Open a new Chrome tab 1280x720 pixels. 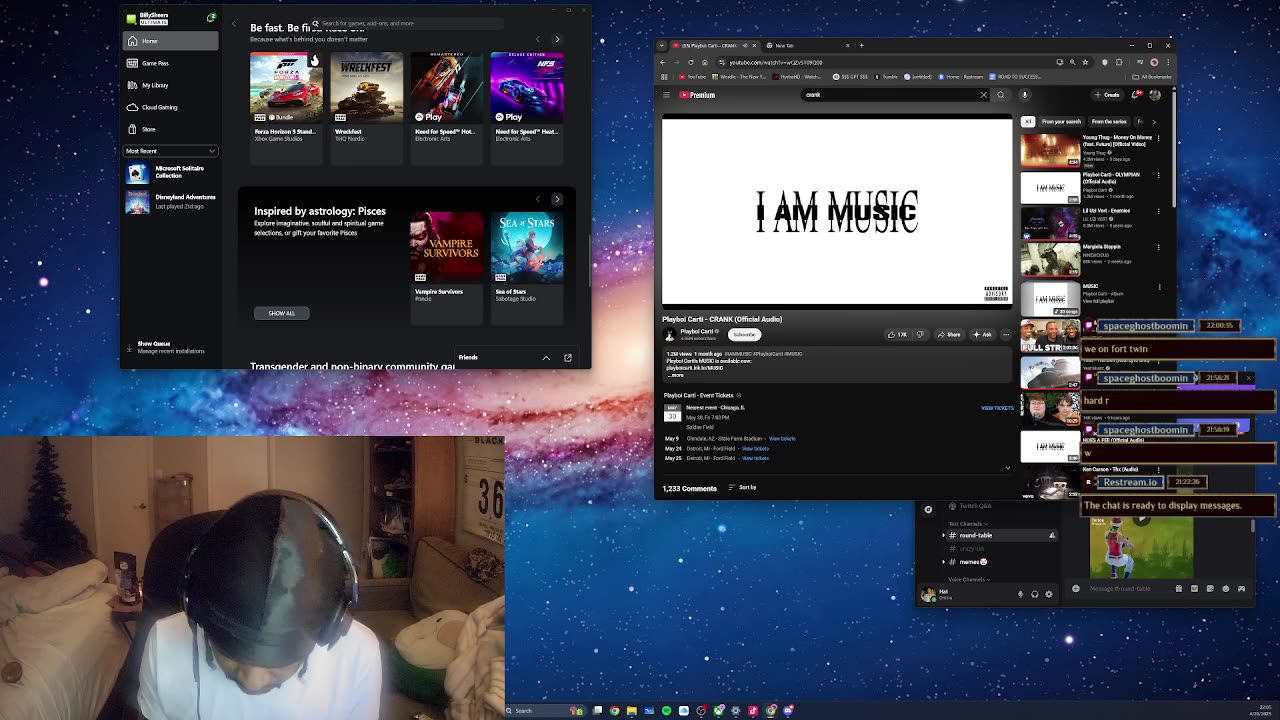pos(862,45)
